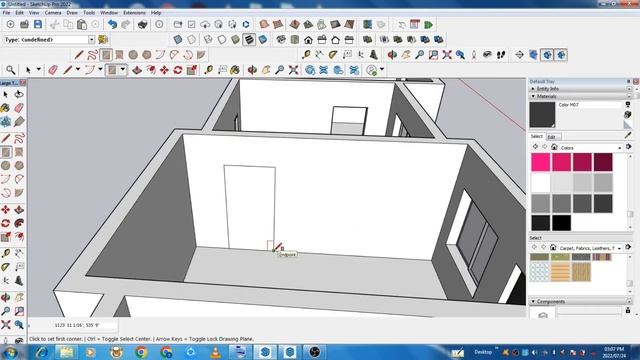Pick the hot pink color swatch
This screenshot has width=640, height=360.
[541, 162]
